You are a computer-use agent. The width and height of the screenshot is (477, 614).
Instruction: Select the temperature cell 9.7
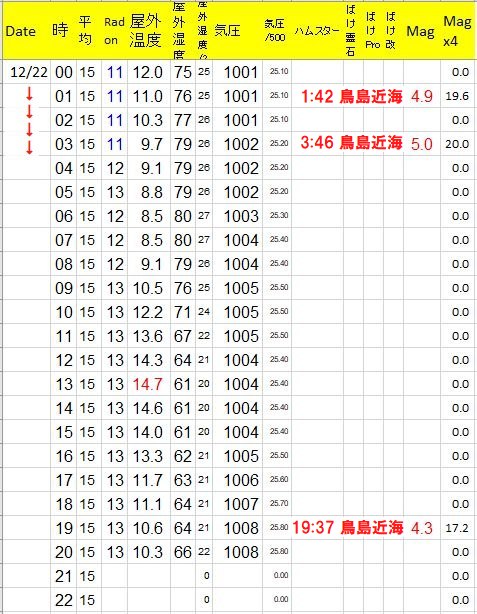151,144
